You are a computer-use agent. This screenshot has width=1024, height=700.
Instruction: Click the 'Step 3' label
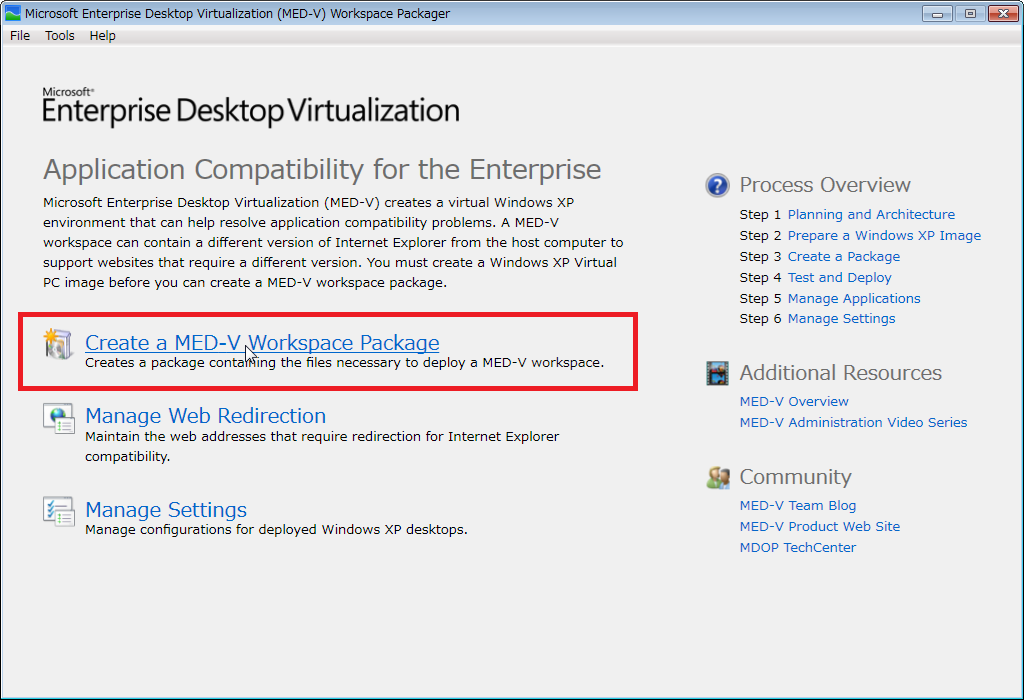click(760, 256)
